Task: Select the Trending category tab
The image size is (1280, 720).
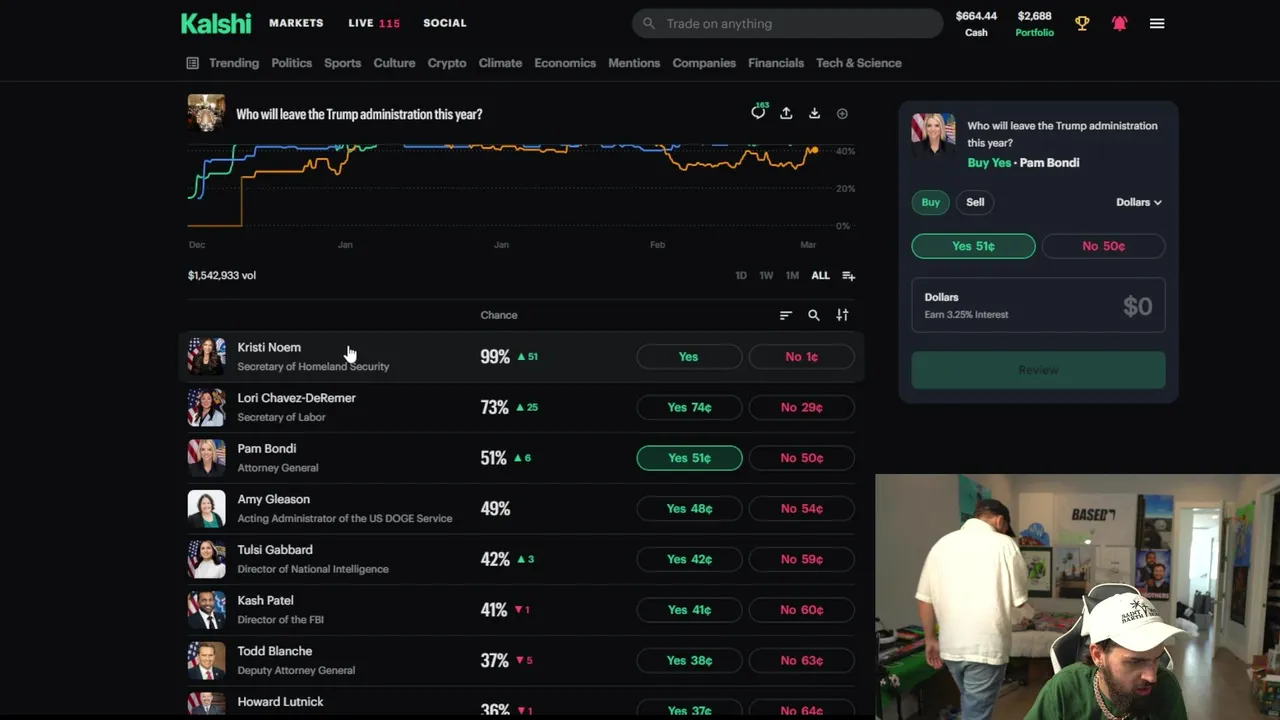Action: pyautogui.click(x=234, y=63)
